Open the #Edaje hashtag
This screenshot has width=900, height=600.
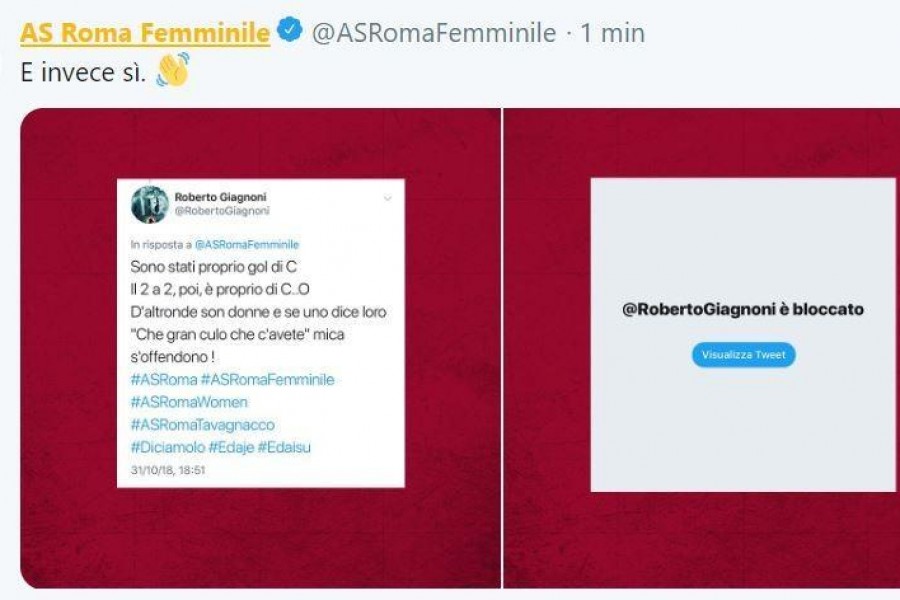click(231, 447)
